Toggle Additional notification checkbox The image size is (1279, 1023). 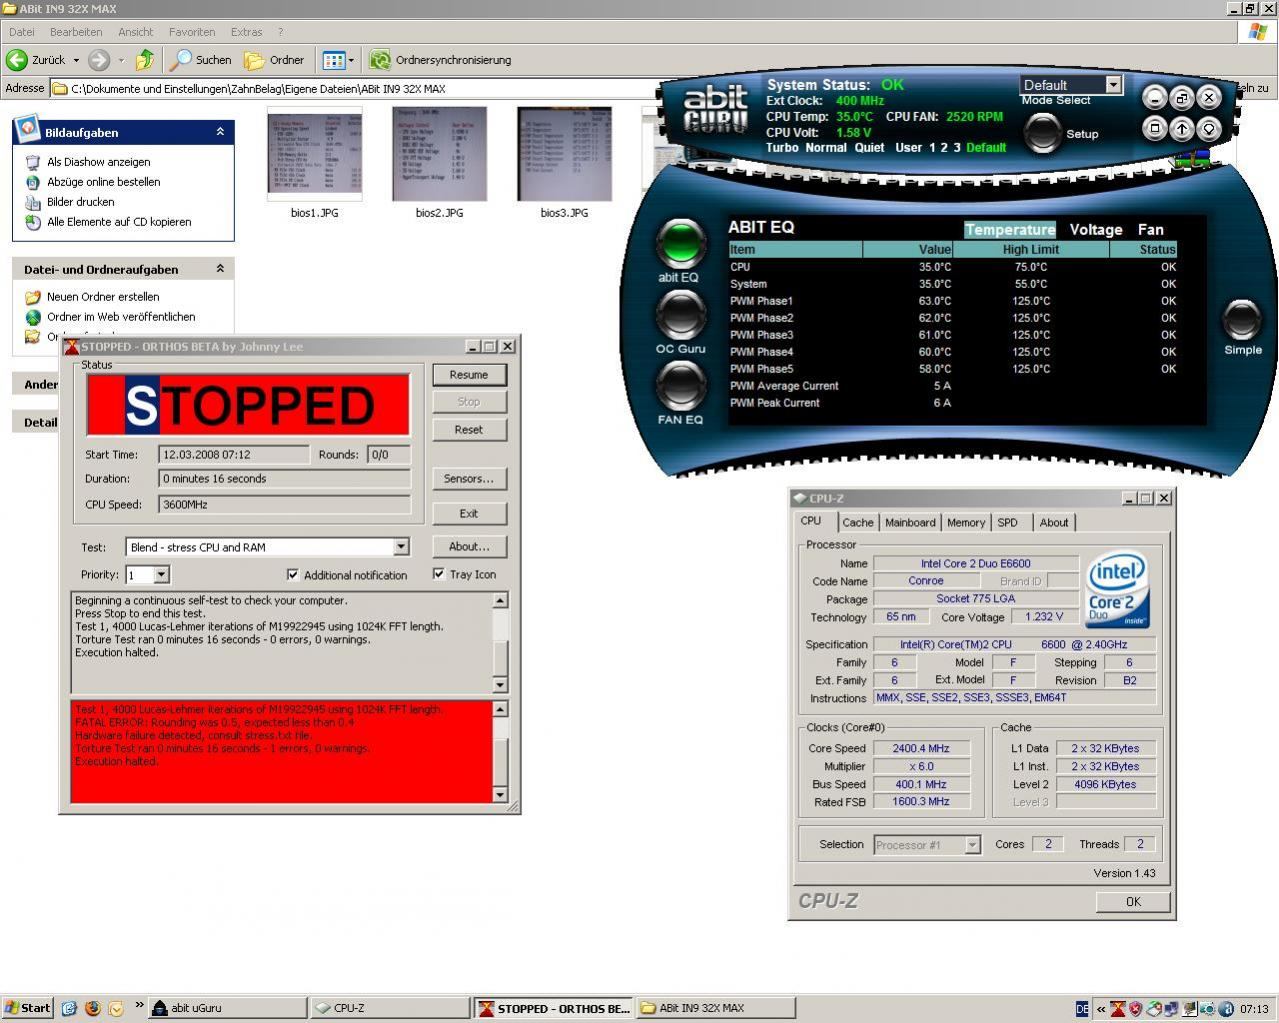[x=292, y=574]
